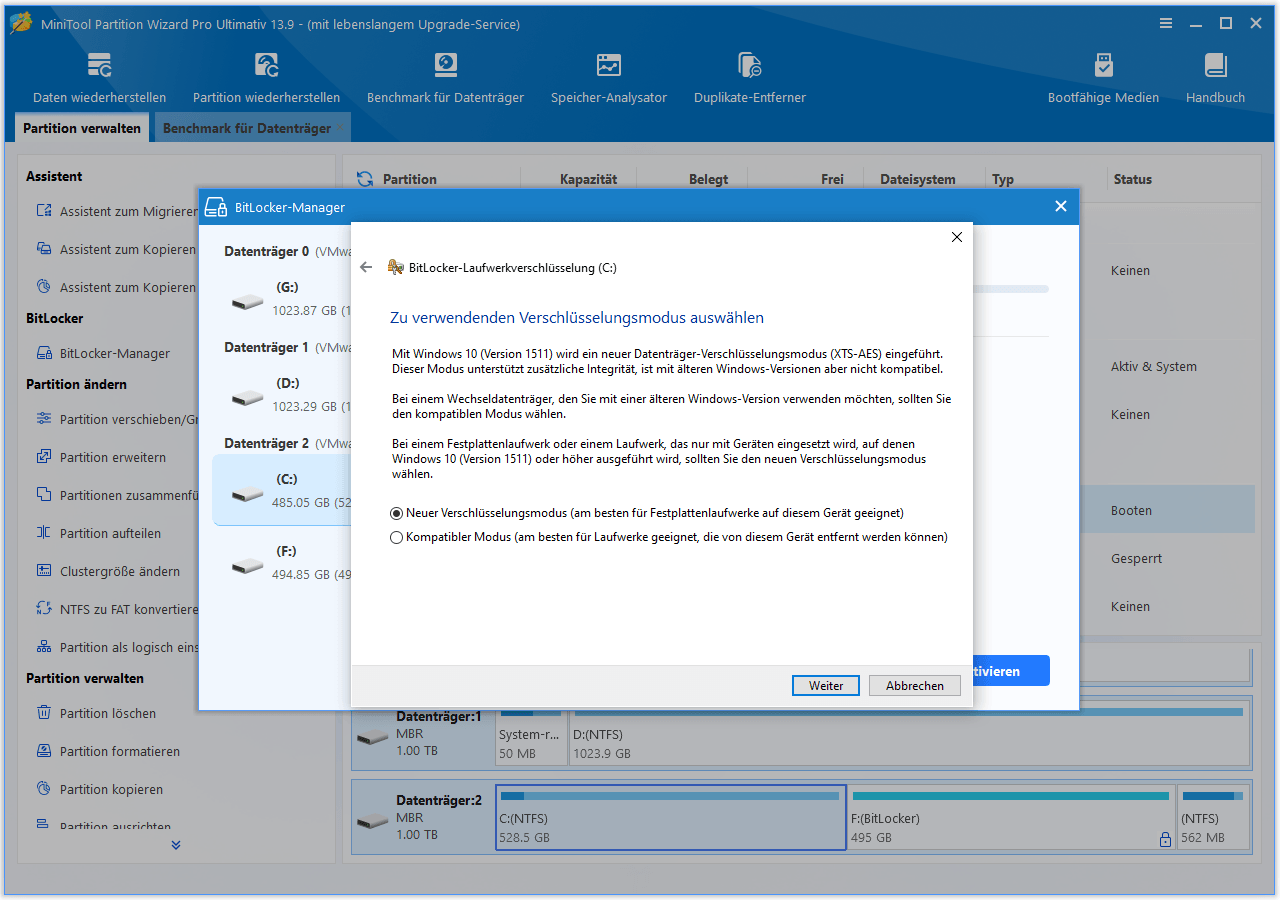Click Datenträger:2 disk icon in disk map
1280x900 pixels.
(372, 821)
